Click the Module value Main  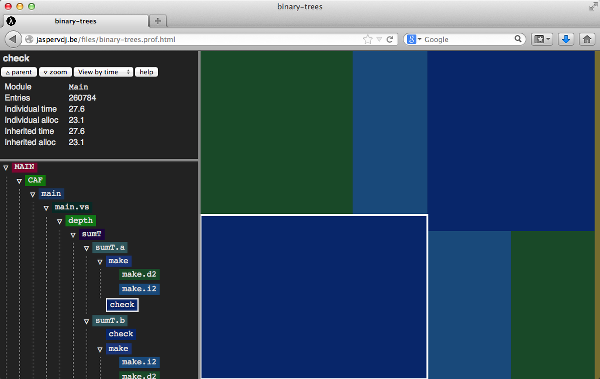[x=78, y=87]
